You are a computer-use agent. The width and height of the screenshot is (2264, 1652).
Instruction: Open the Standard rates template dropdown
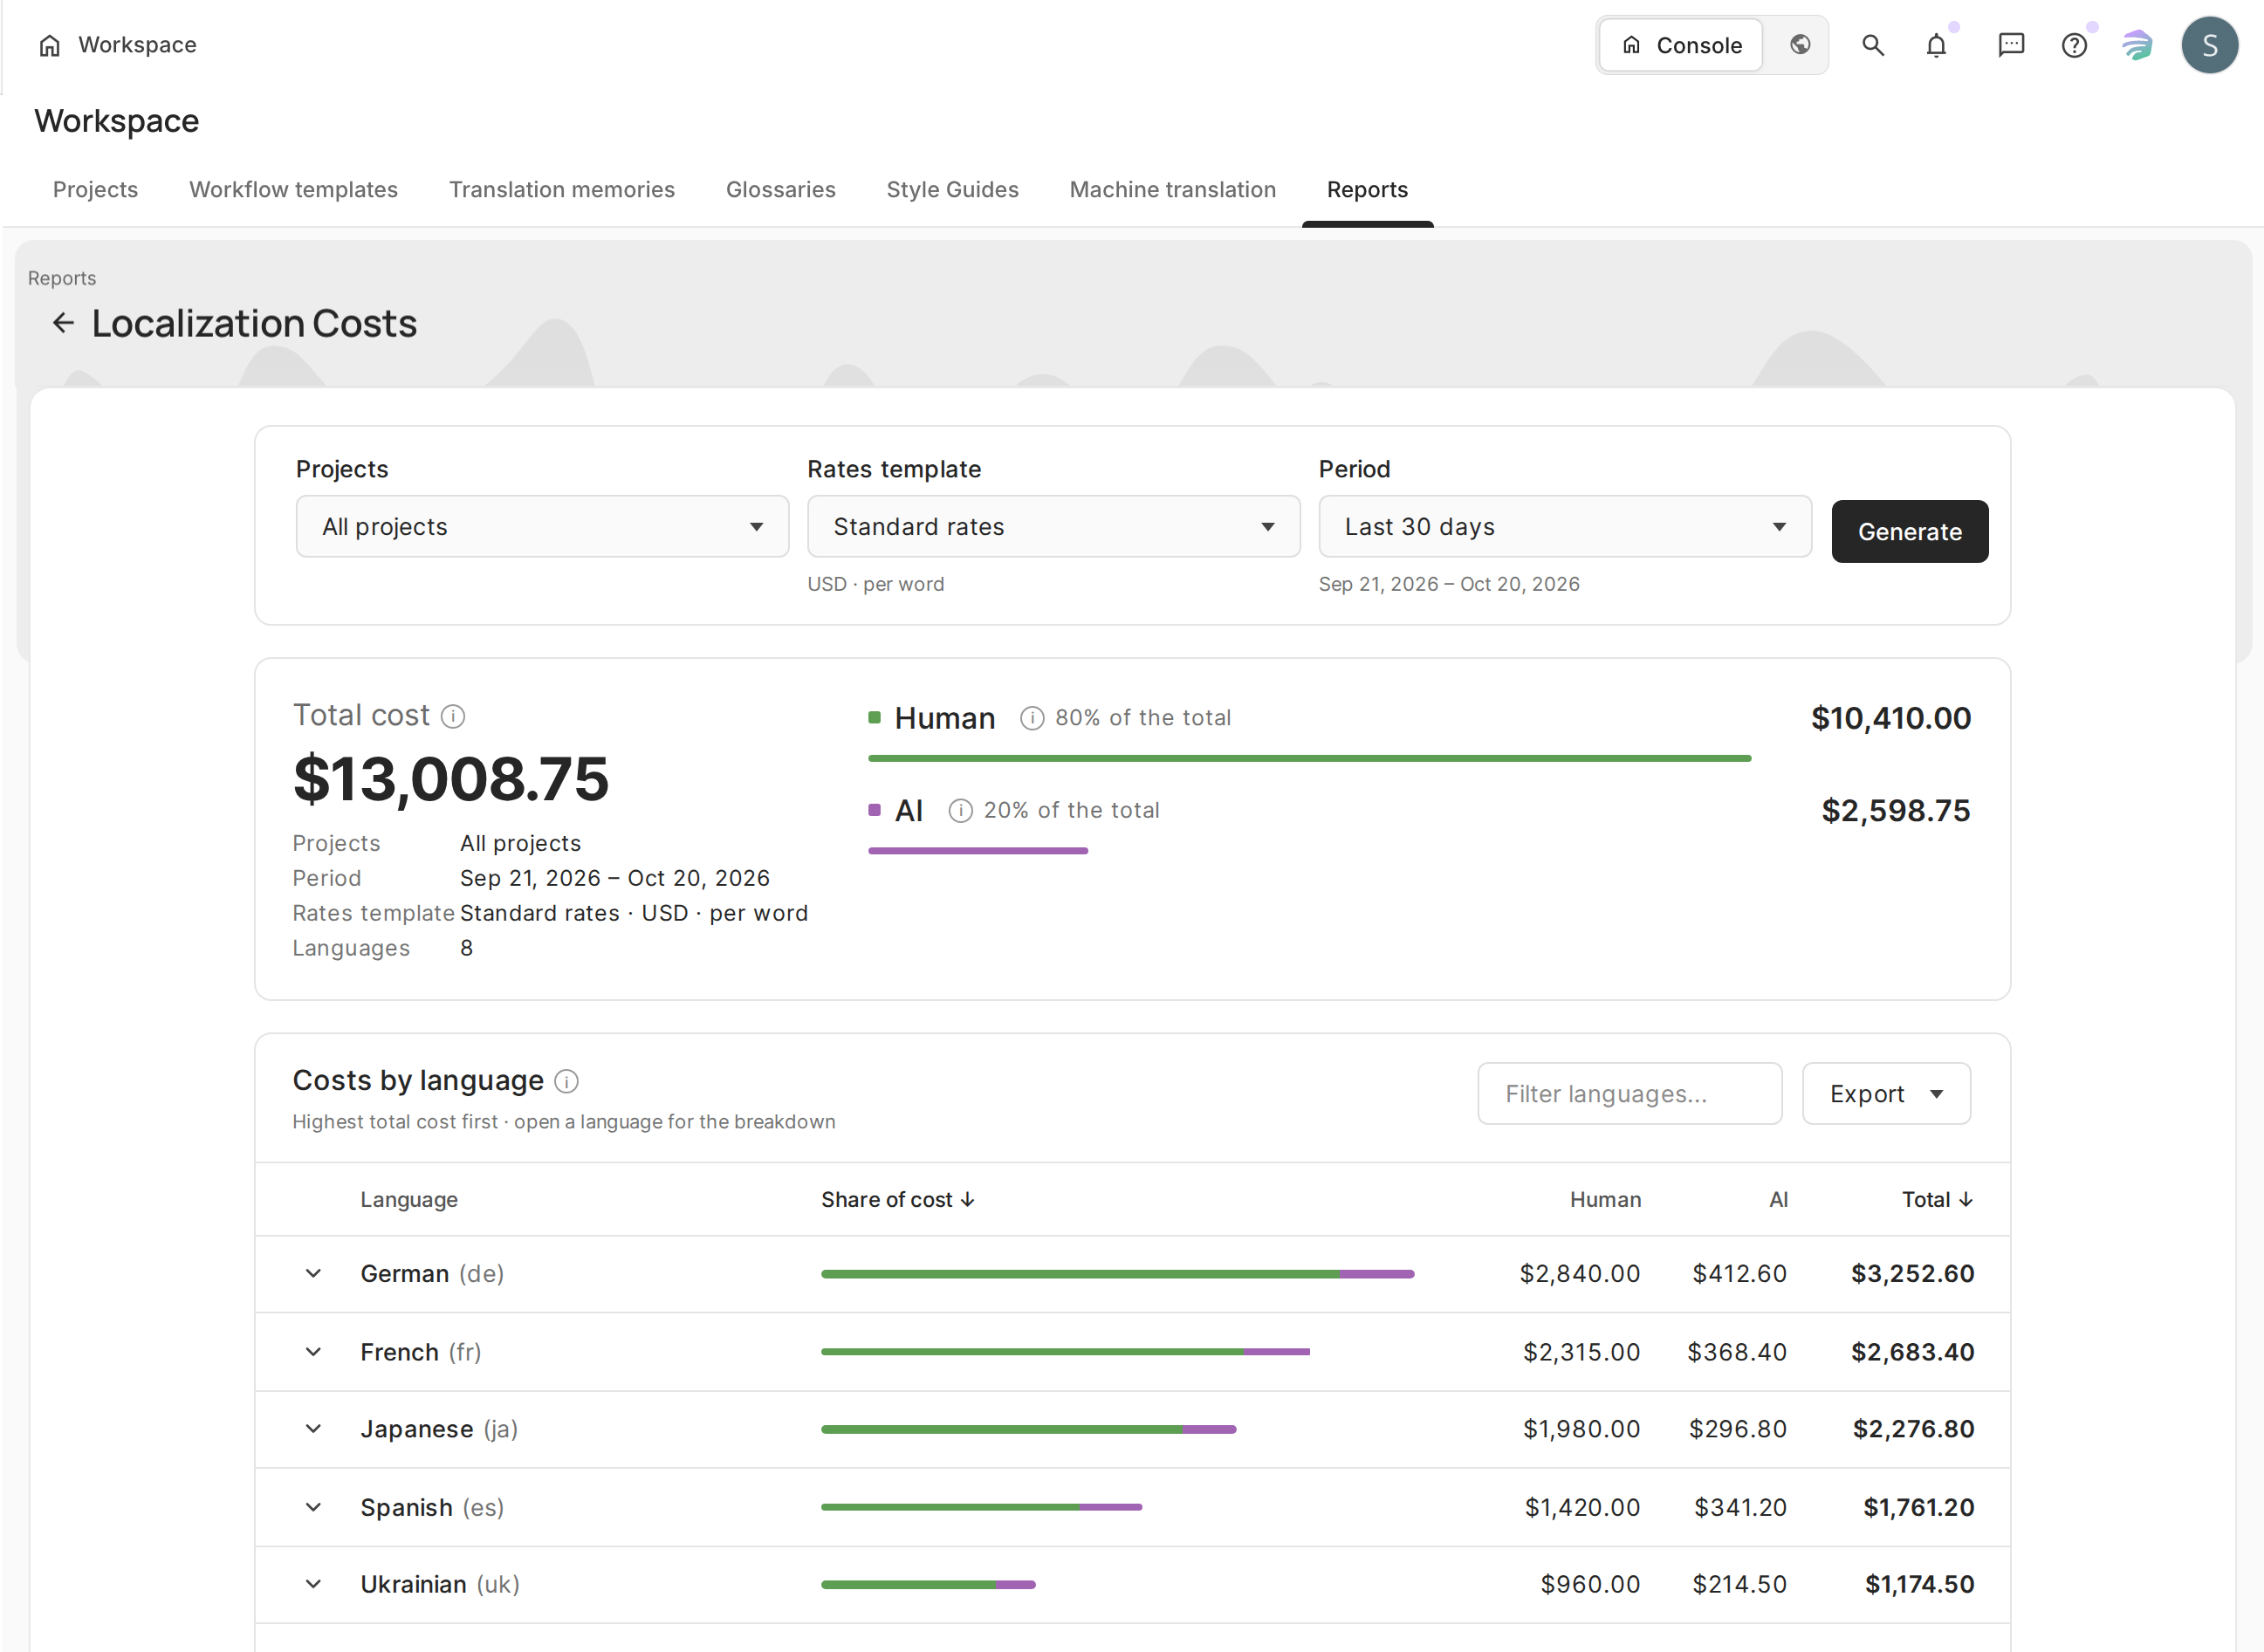[1054, 527]
